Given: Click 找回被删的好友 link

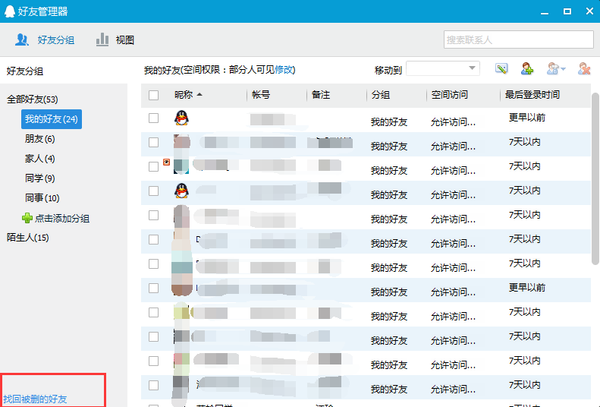Looking at the screenshot, I should coord(35,399).
